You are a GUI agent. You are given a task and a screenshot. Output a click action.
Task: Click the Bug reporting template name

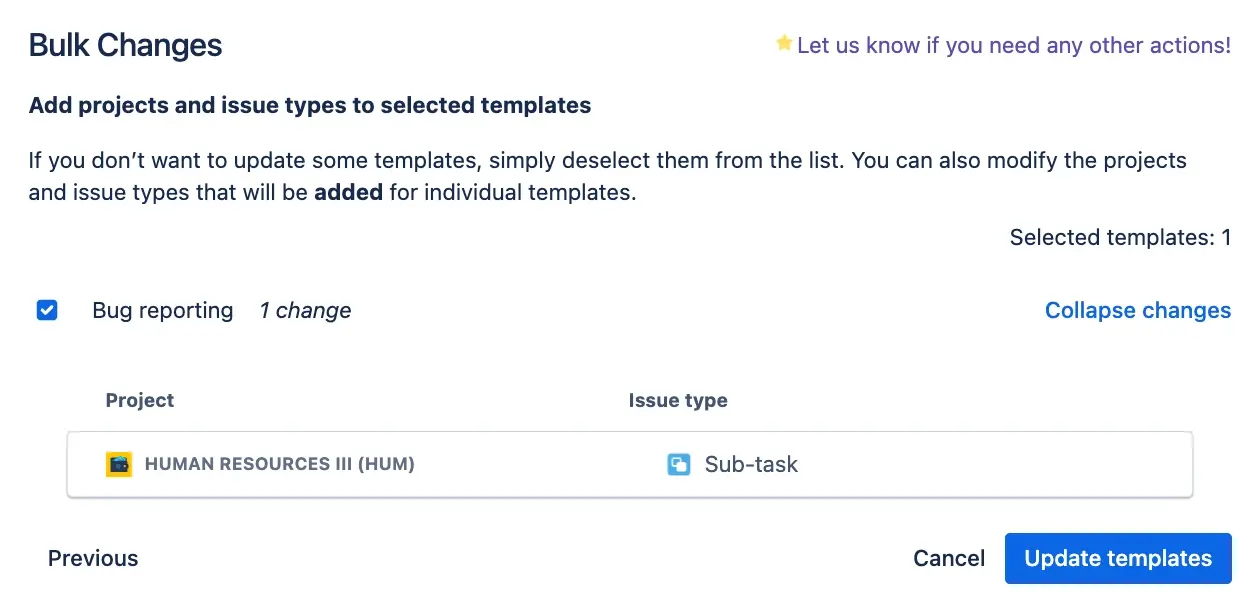[162, 310]
